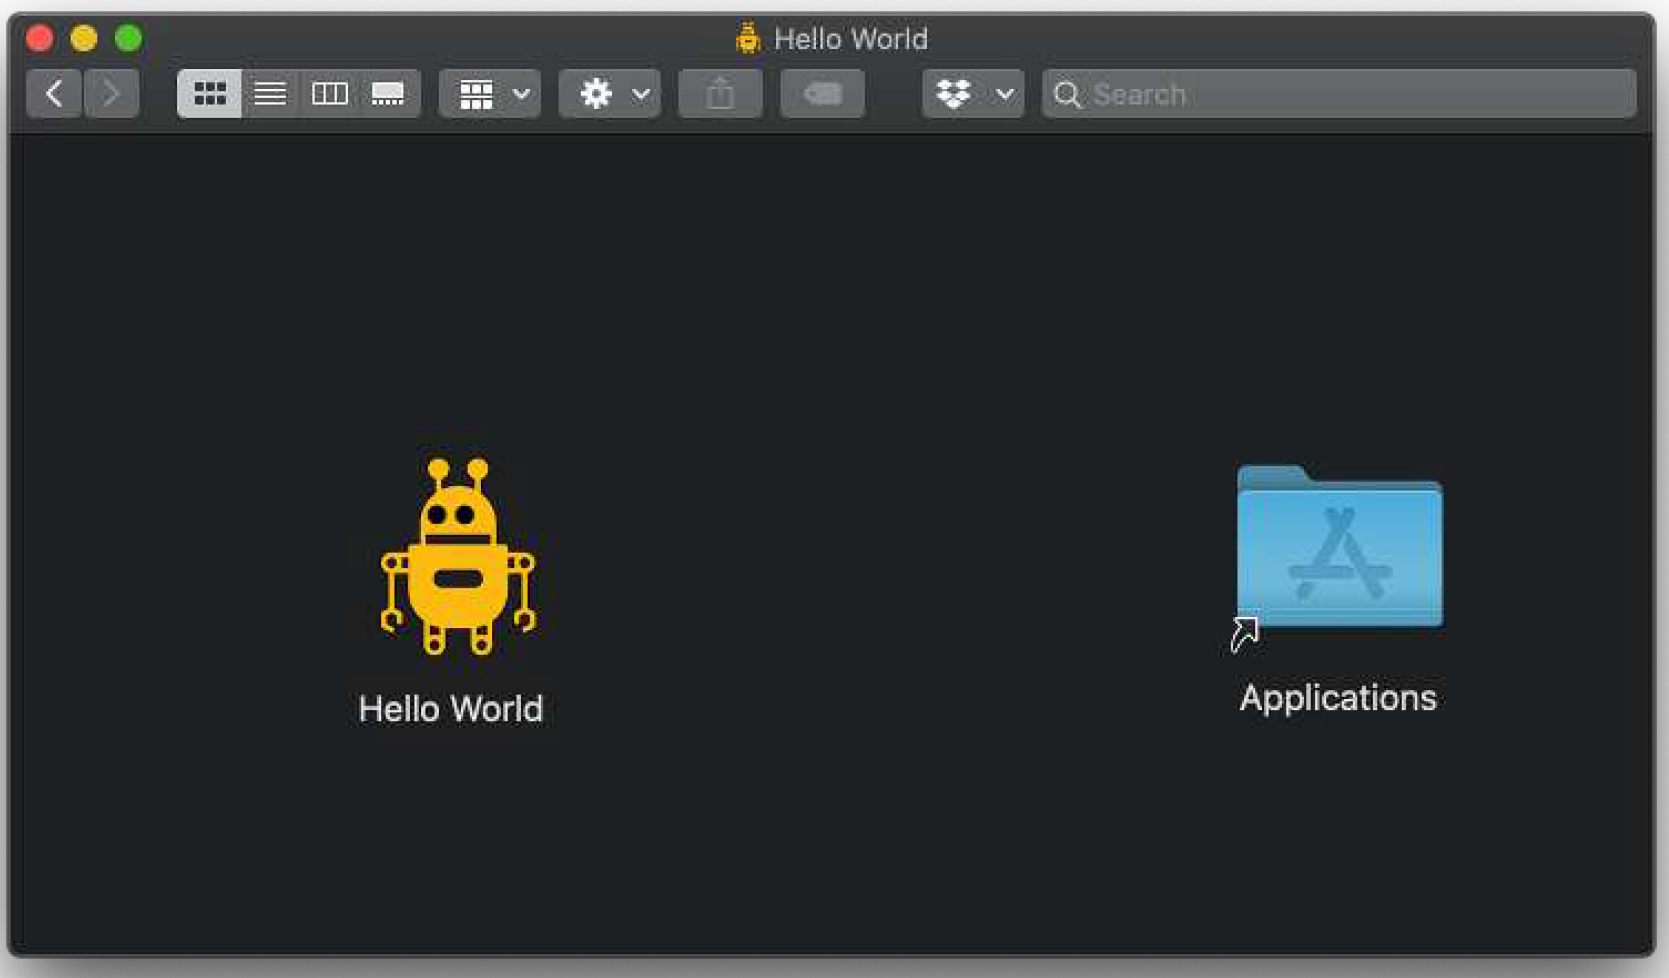This screenshot has height=978, width=1669.
Task: Go back using the left chevron button
Action: coord(54,94)
